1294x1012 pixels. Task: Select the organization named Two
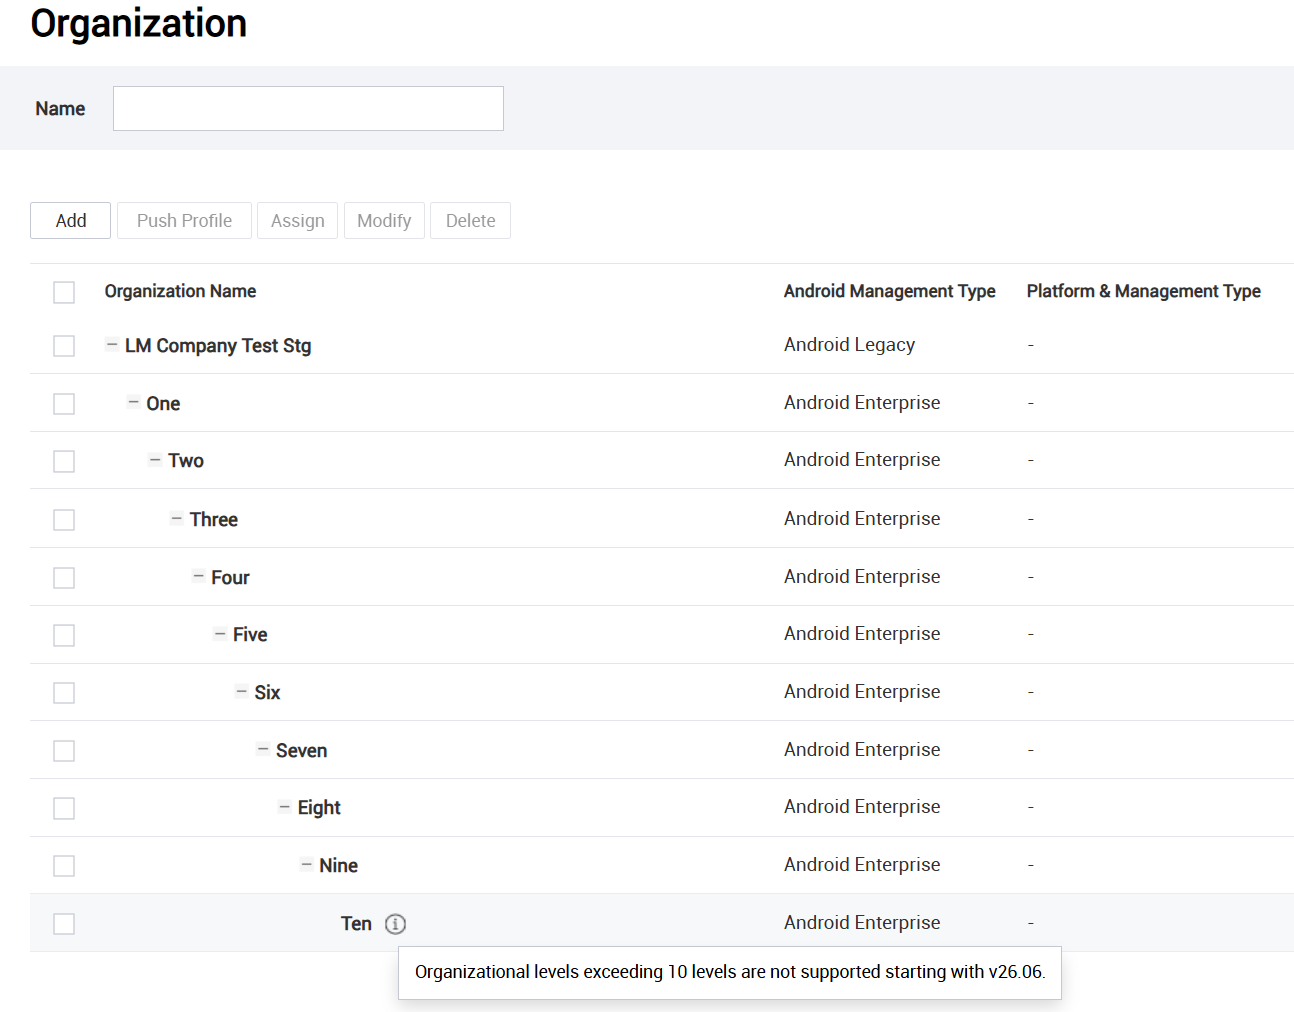[186, 461]
